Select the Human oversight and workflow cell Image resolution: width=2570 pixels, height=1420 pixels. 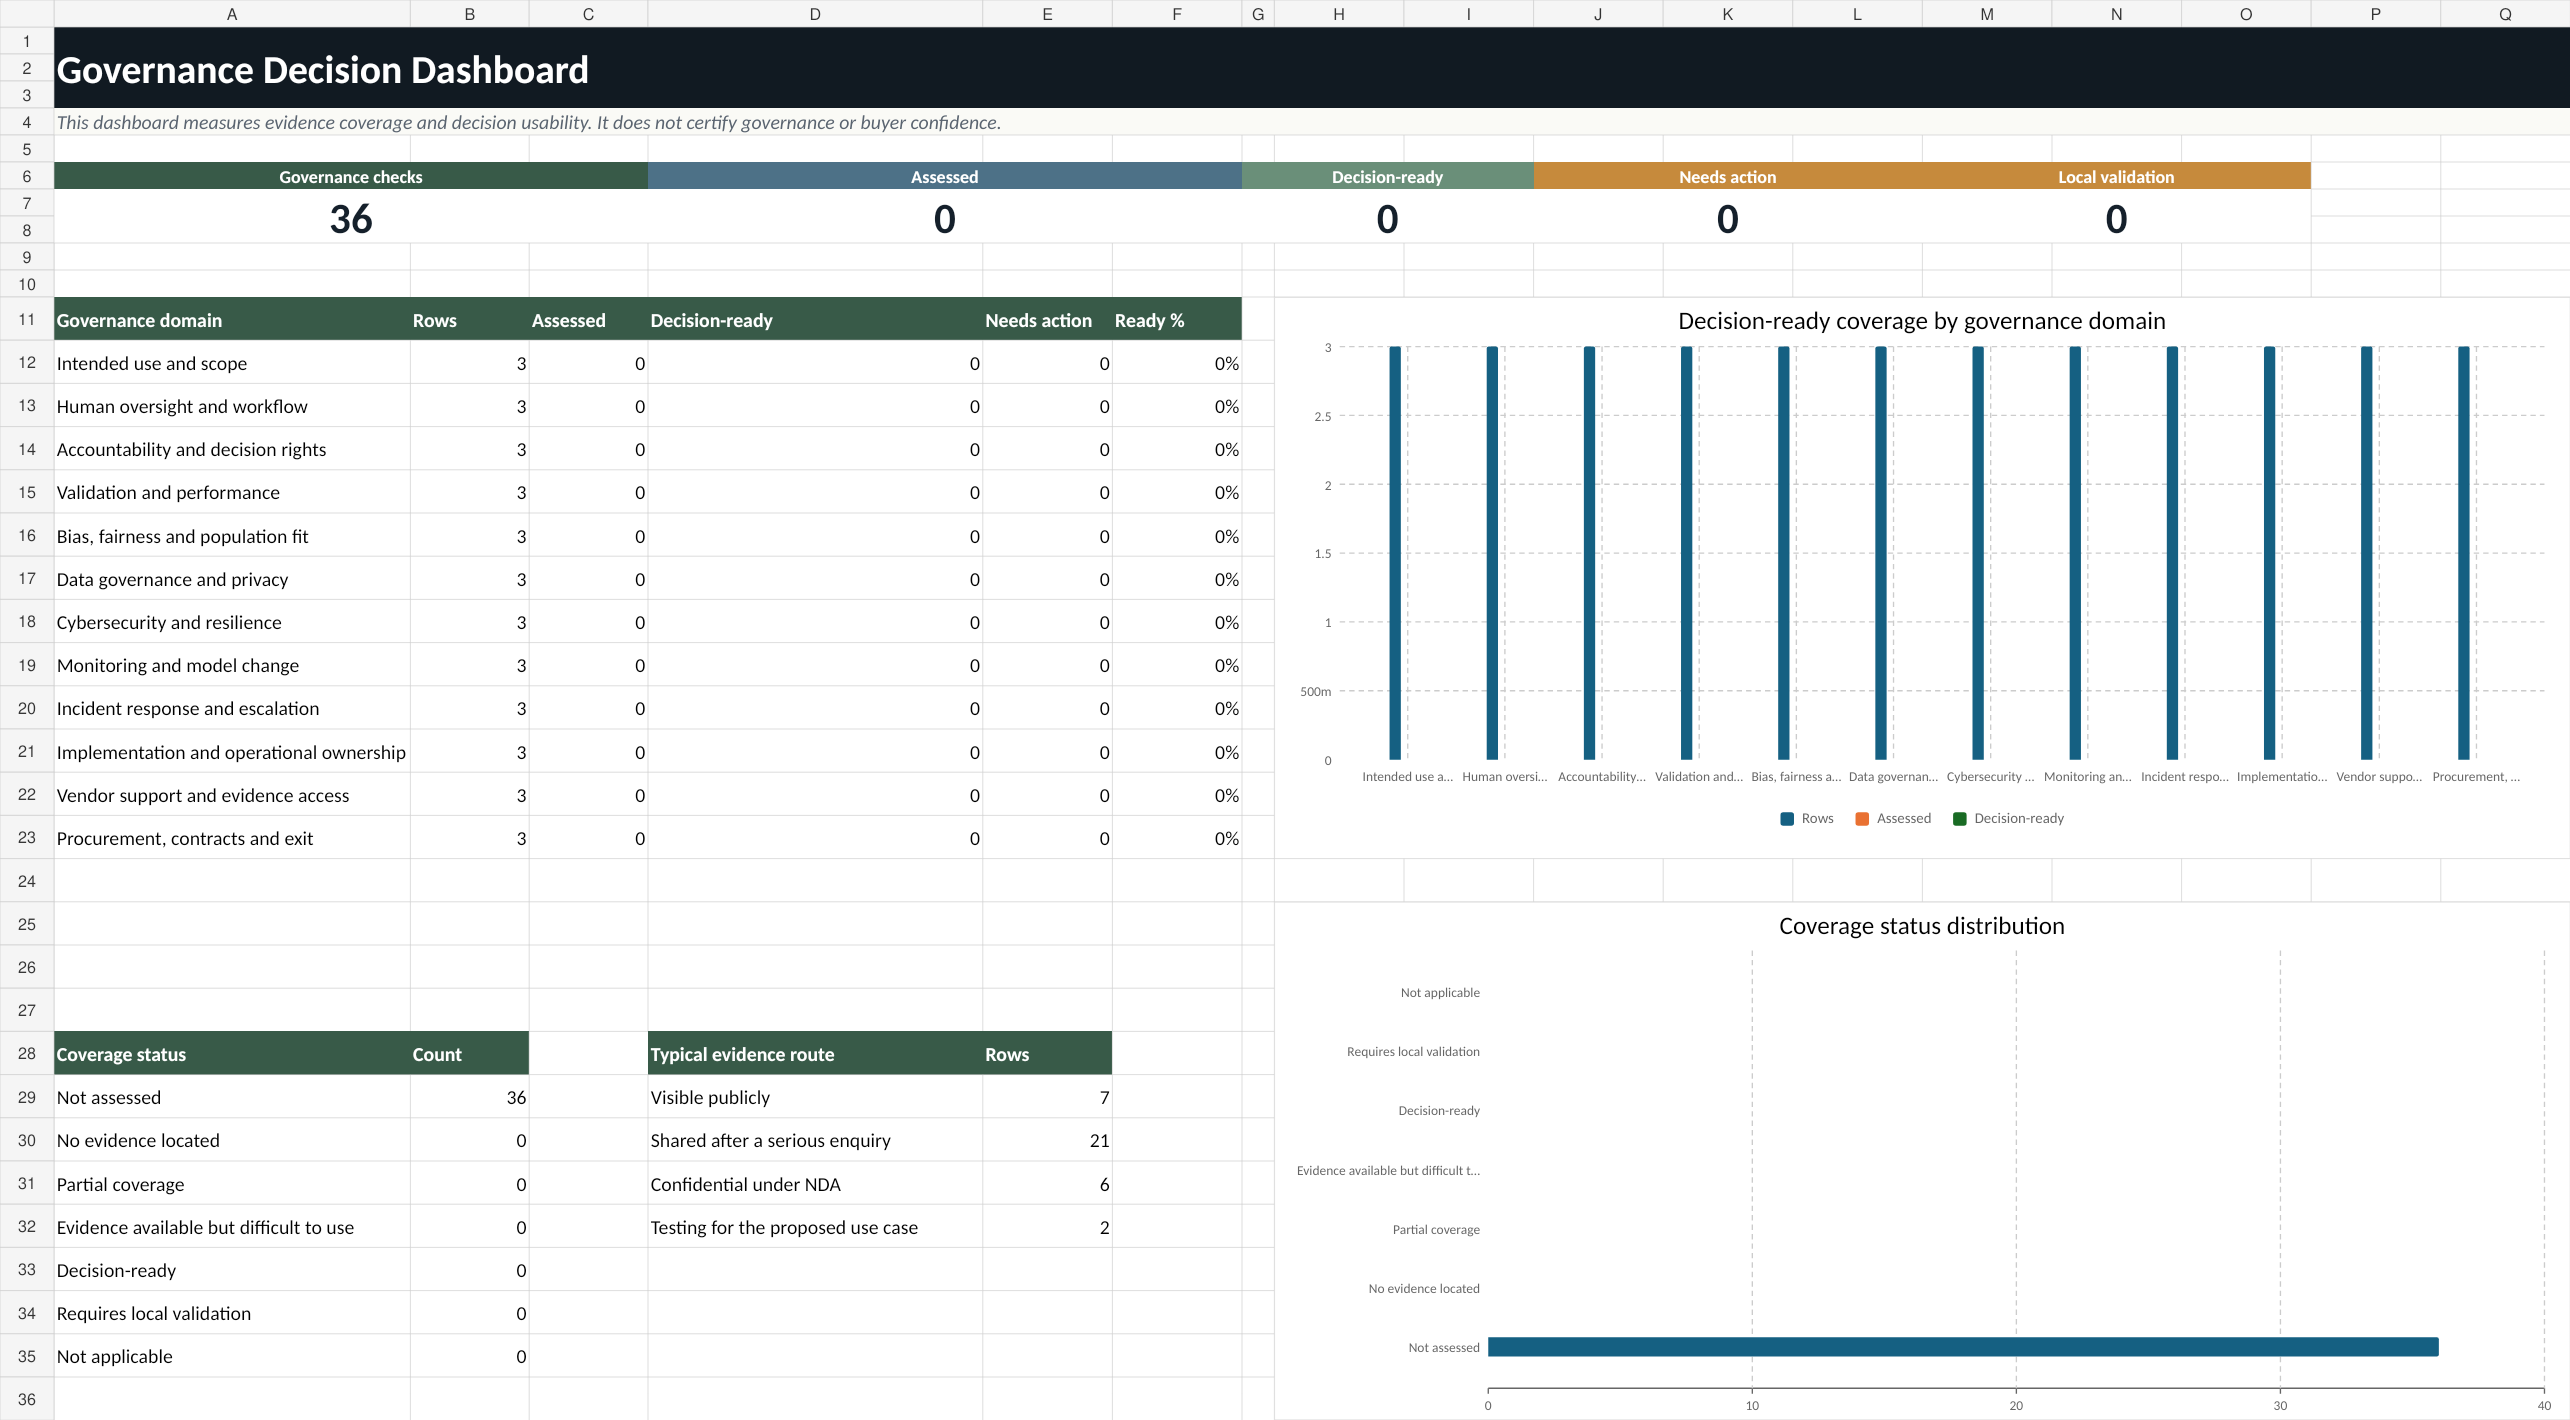(x=232, y=406)
